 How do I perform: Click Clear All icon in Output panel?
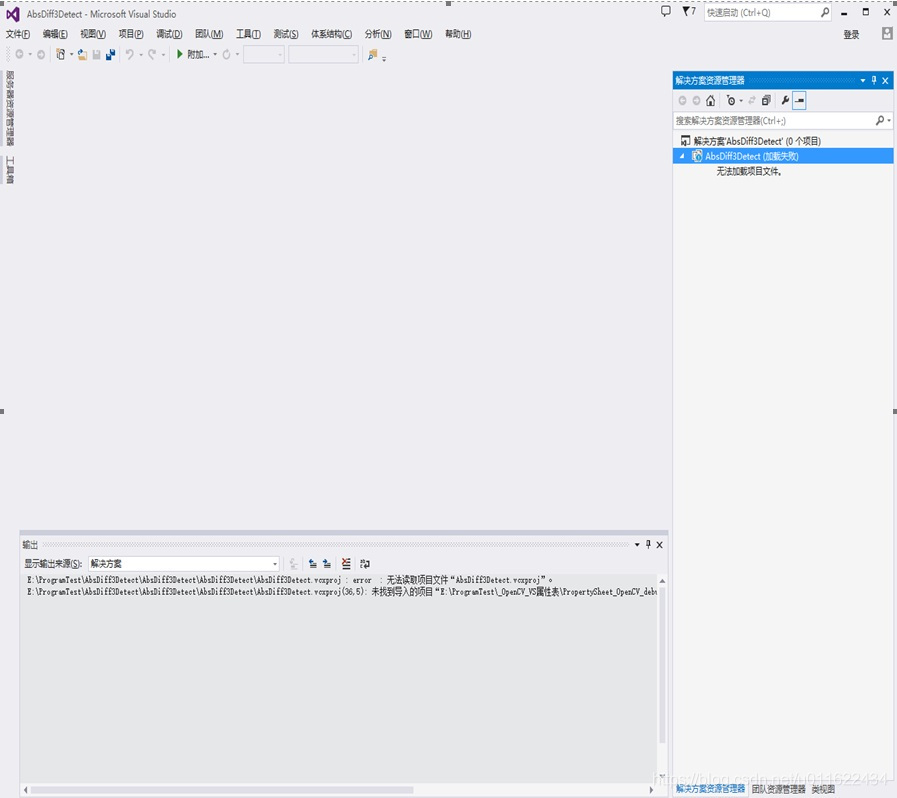(x=346, y=563)
